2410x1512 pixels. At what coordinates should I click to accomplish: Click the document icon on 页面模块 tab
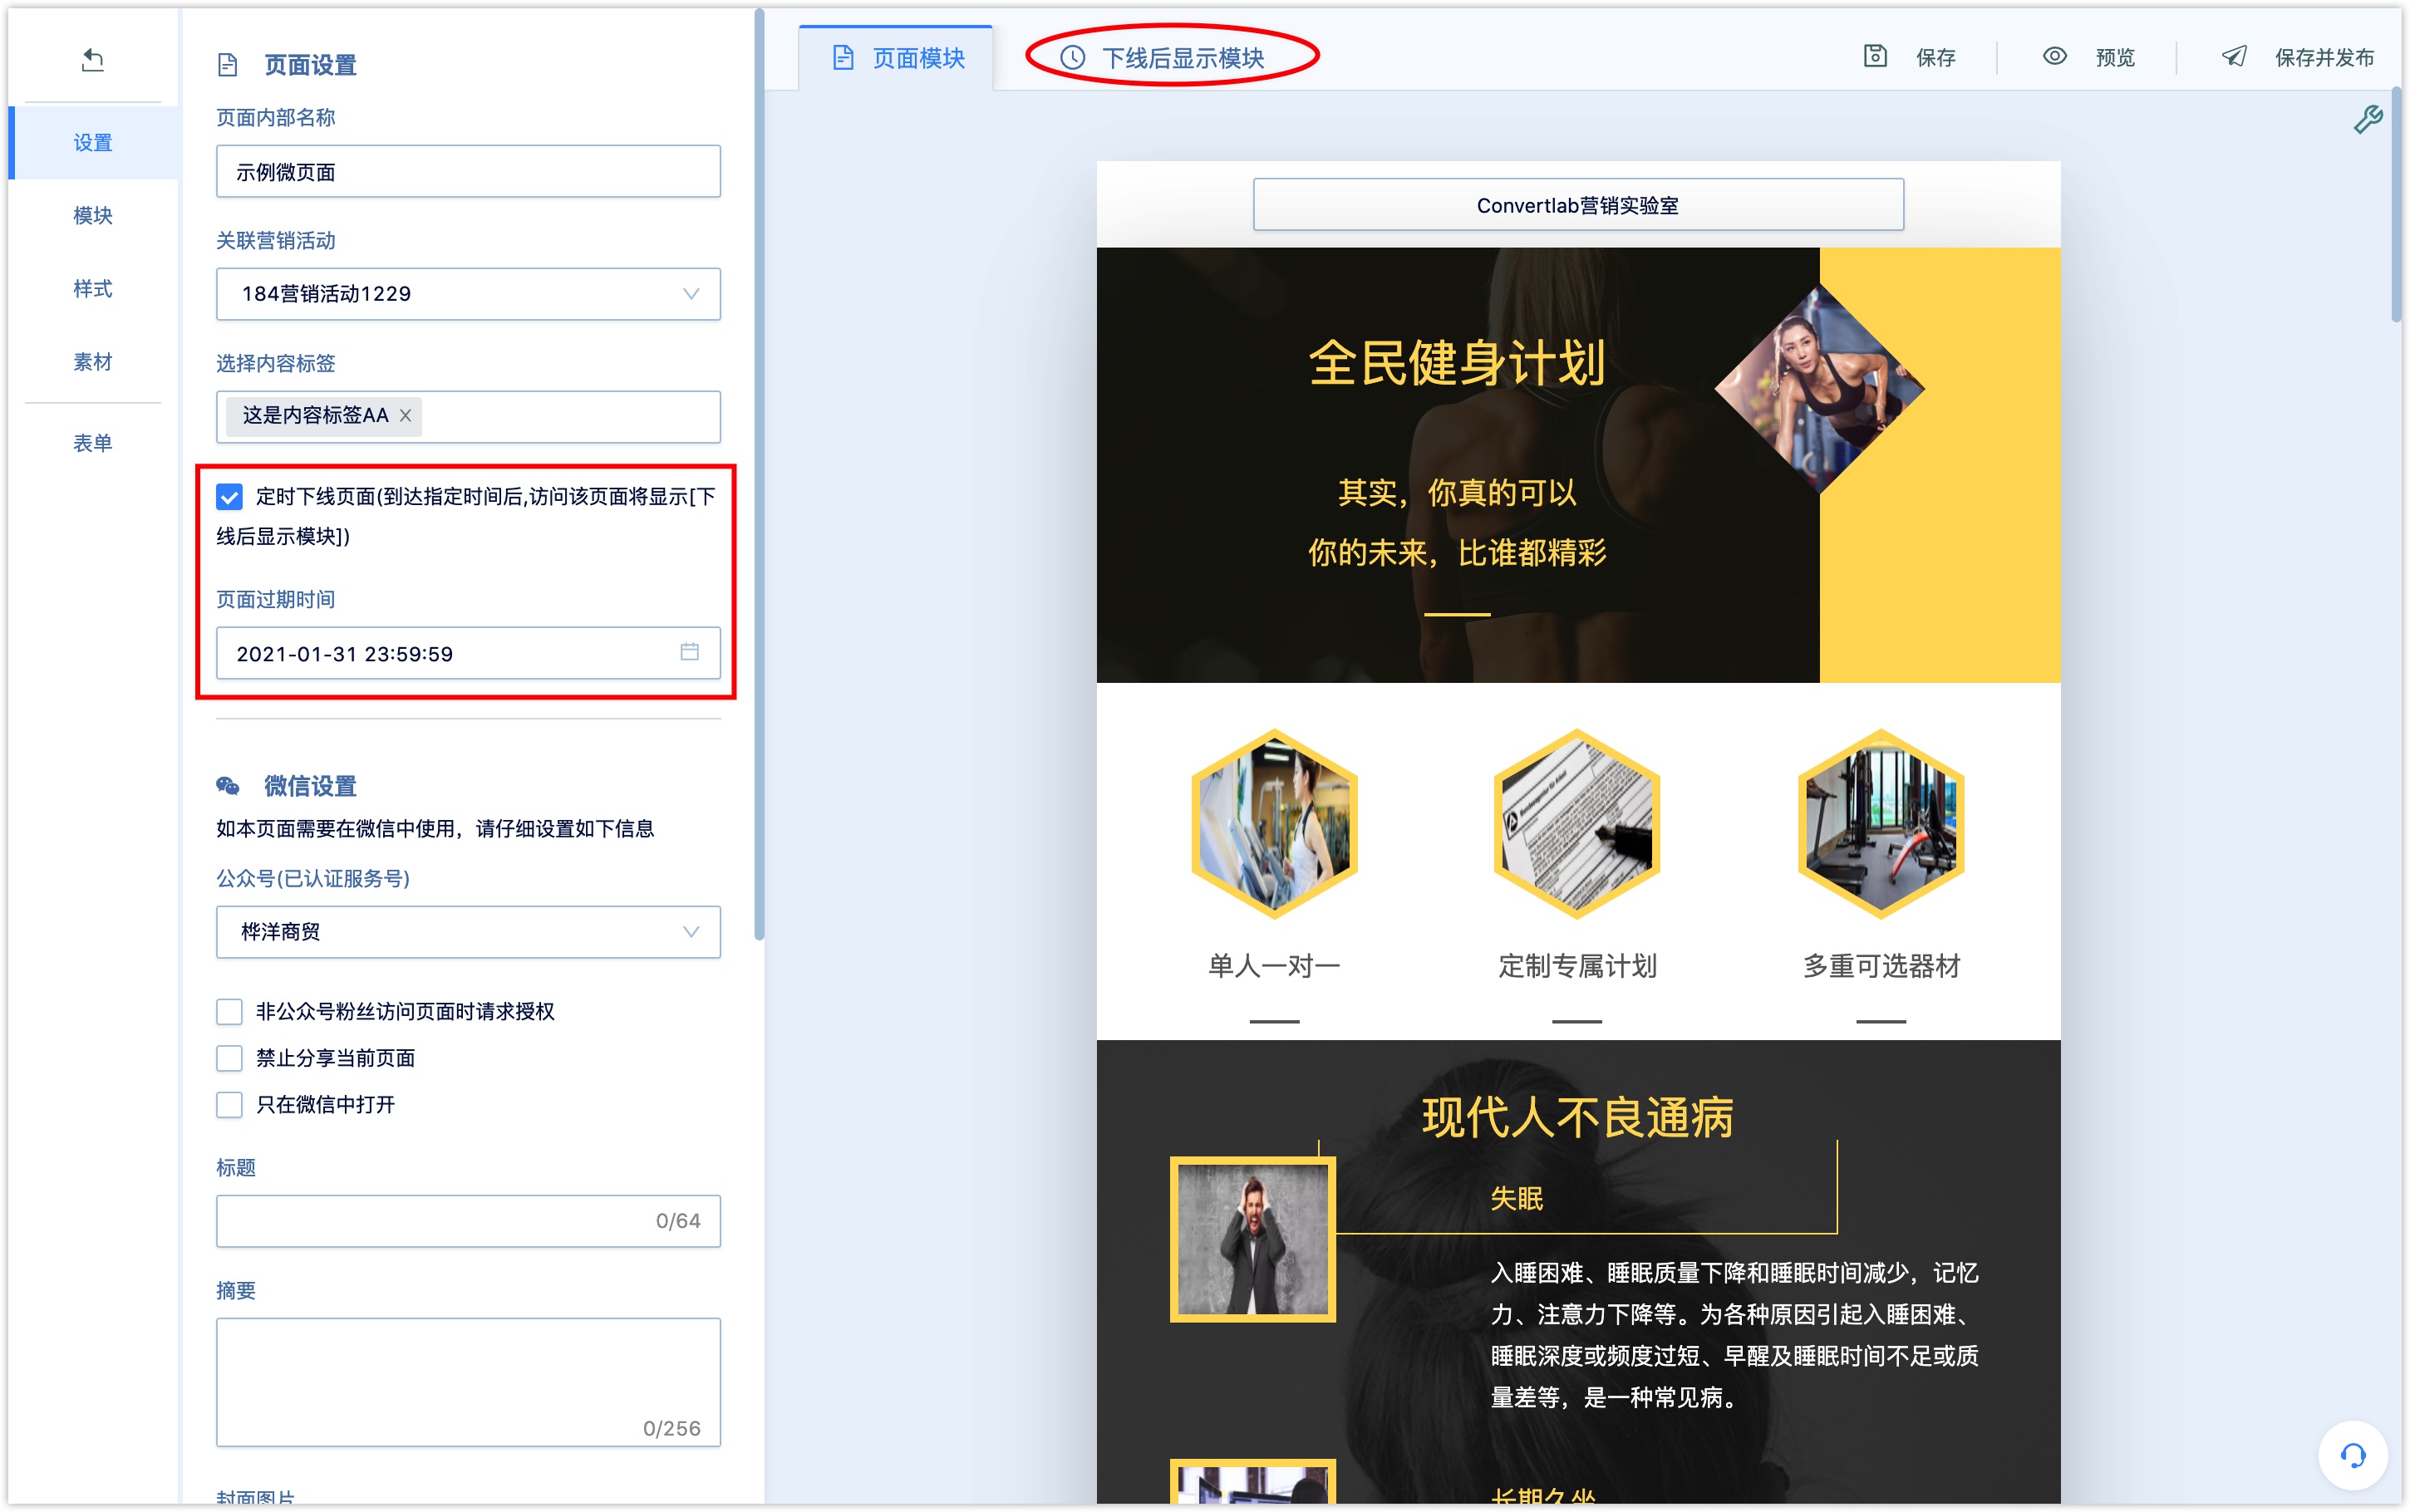[843, 58]
